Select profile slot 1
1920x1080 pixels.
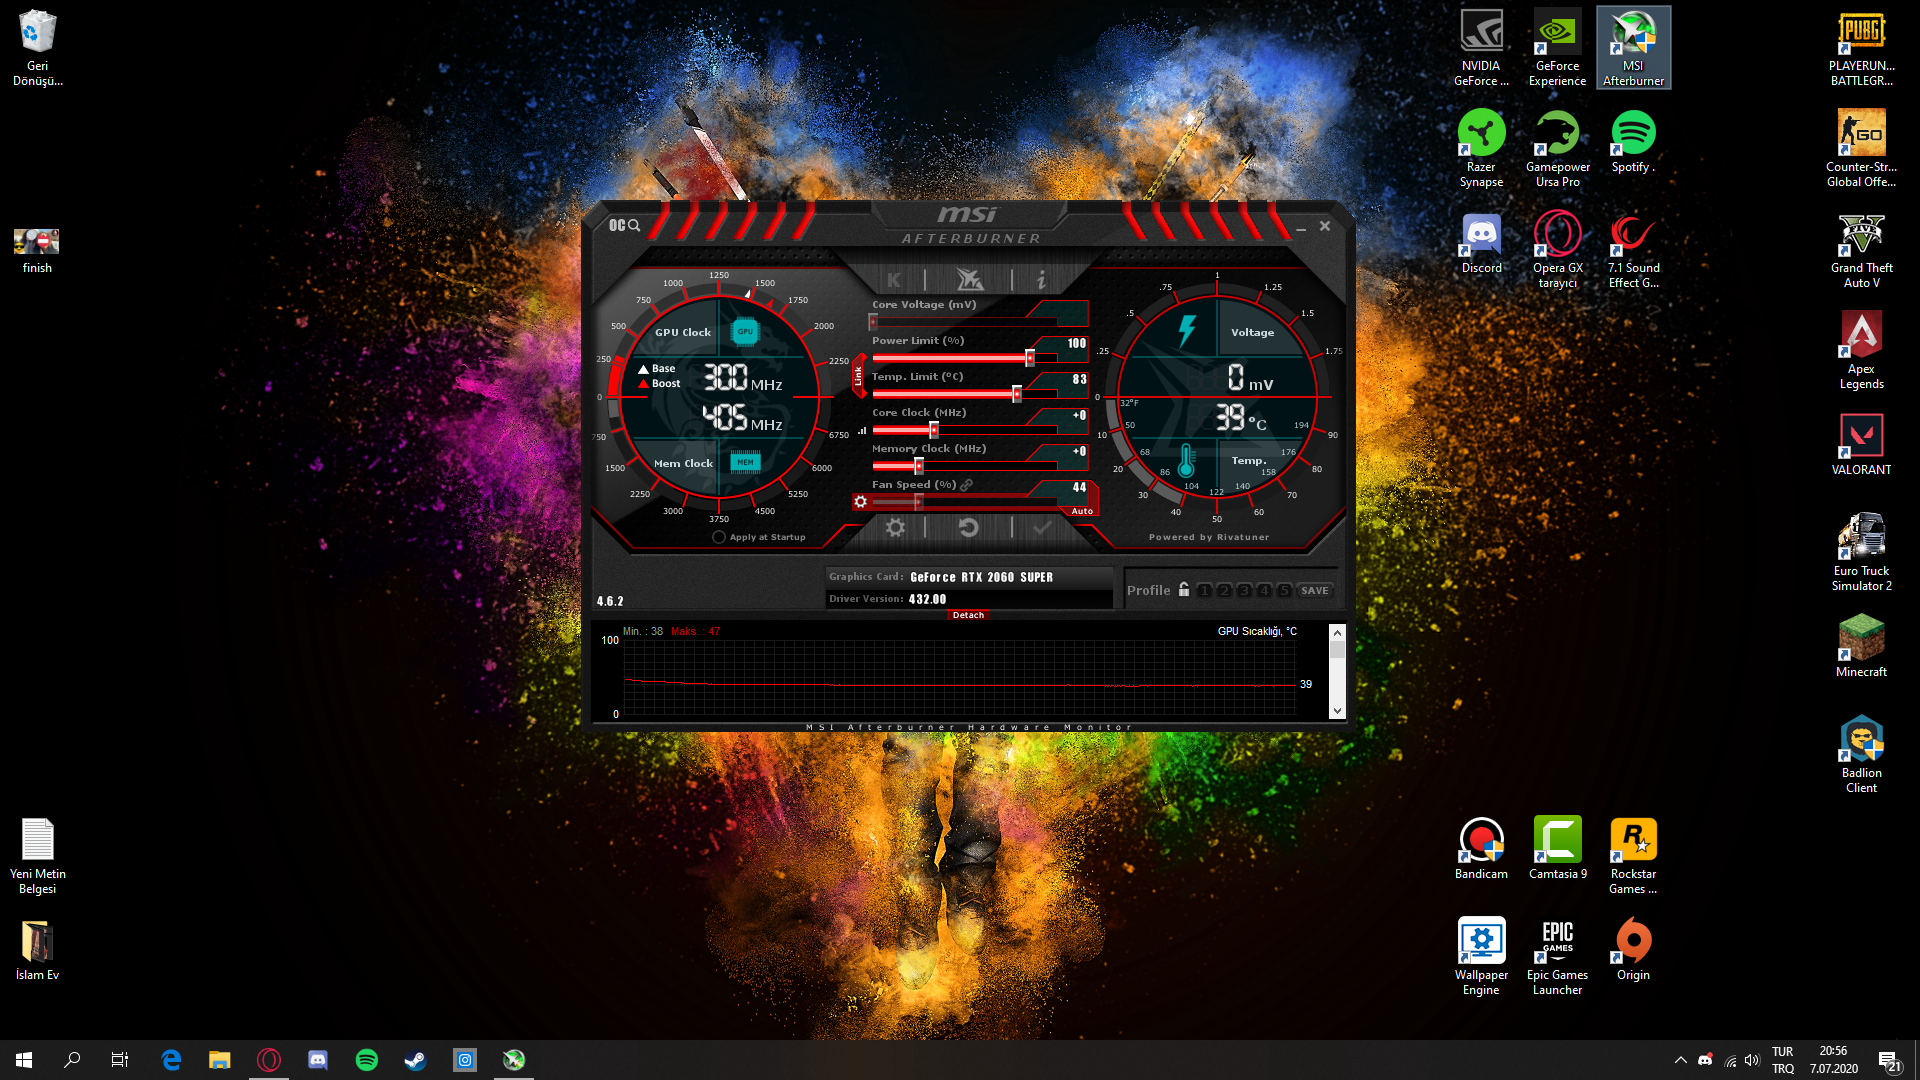pos(1204,591)
